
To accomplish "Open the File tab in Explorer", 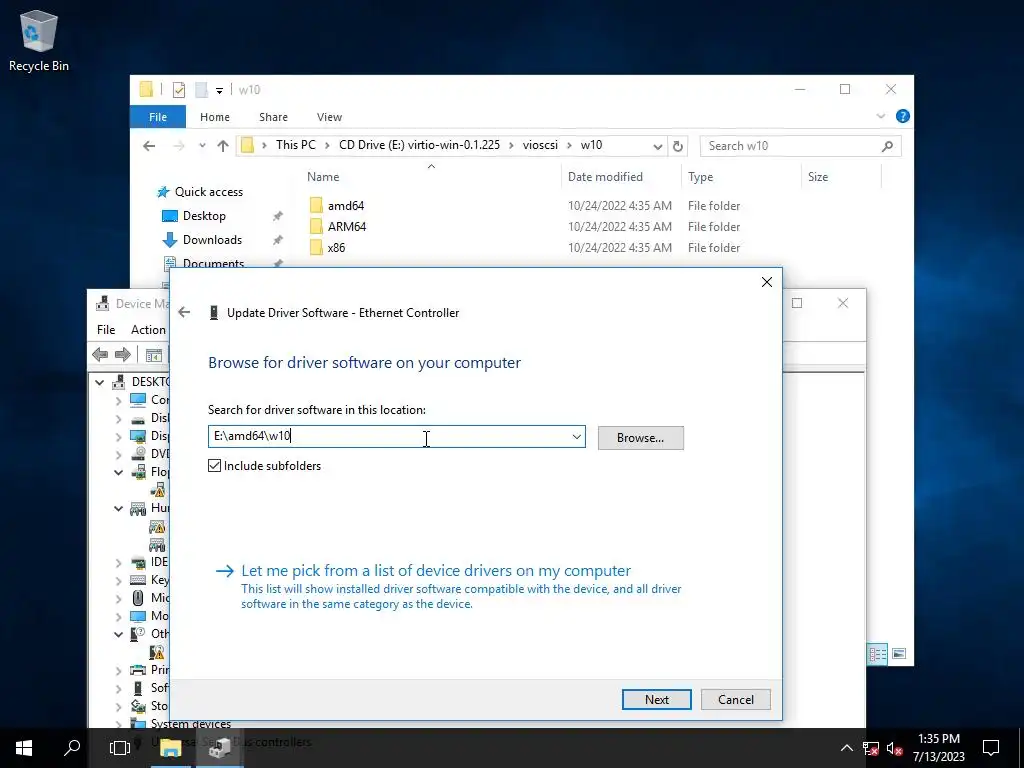I will point(158,117).
